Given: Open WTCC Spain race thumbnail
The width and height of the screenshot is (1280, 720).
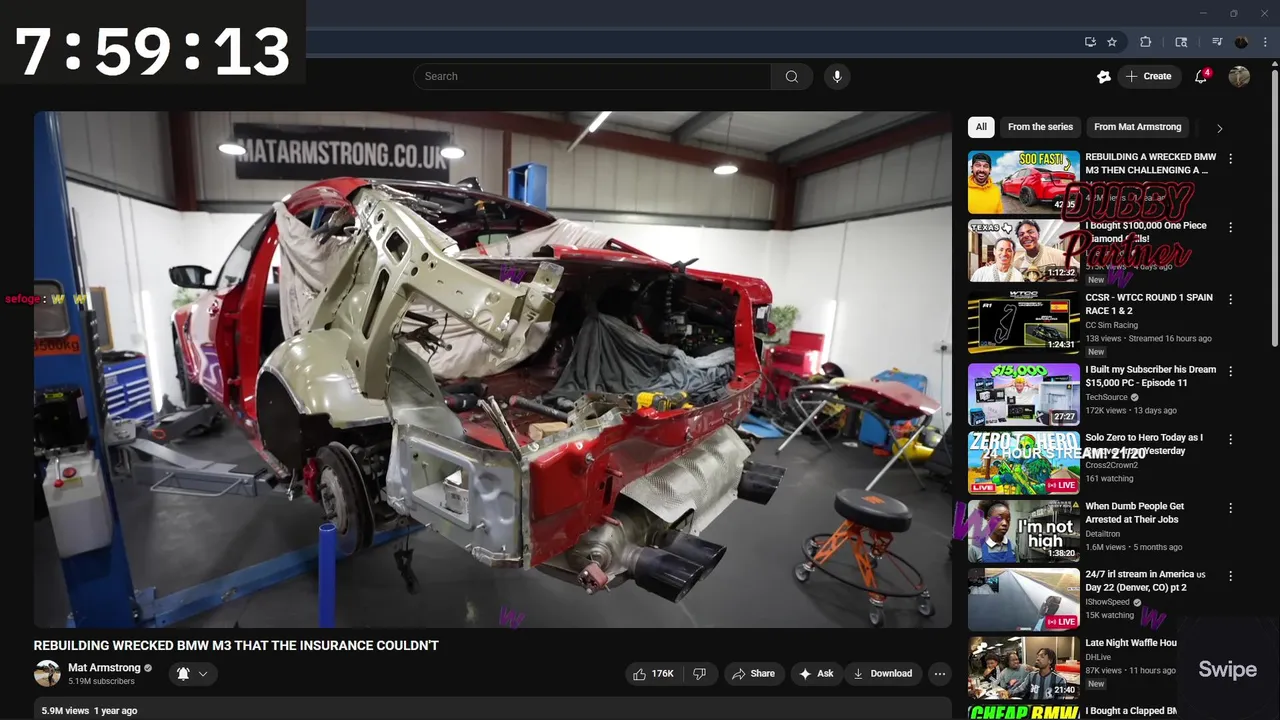Looking at the screenshot, I should tap(1024, 322).
